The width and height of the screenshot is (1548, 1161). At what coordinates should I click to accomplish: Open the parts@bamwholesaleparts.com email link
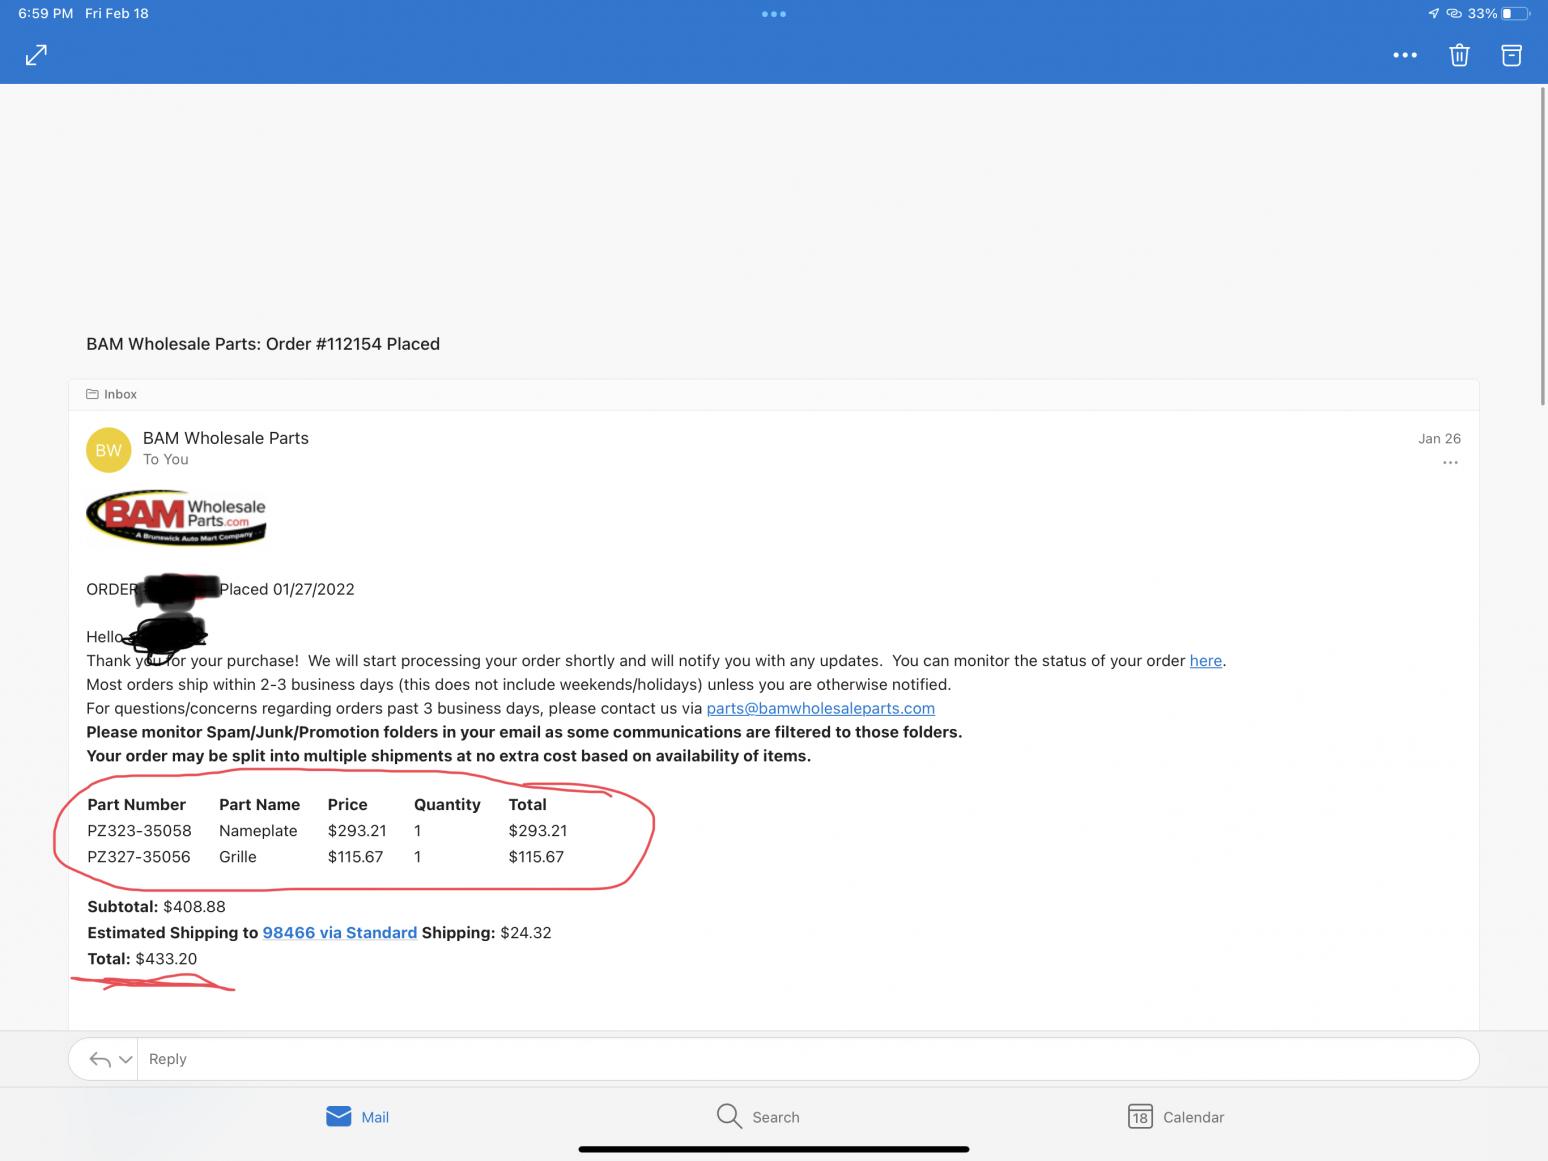(820, 708)
